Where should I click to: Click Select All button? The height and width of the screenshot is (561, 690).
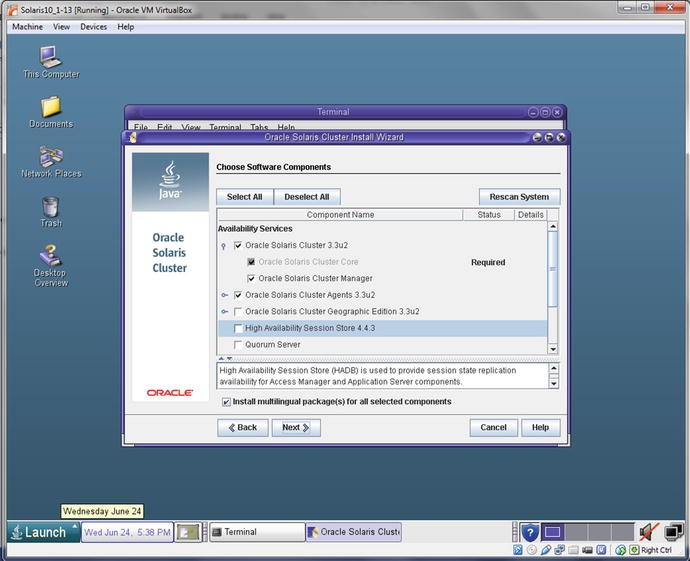[245, 197]
